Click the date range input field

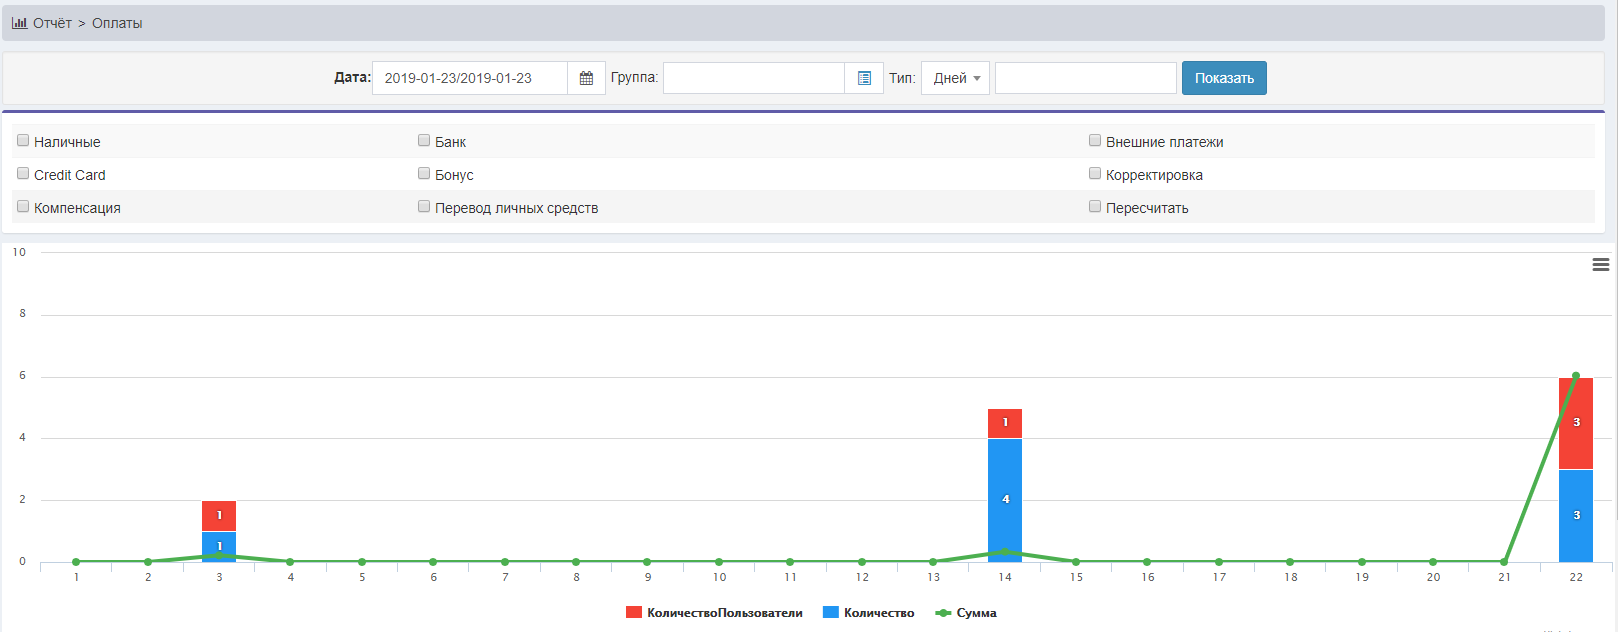[x=469, y=78]
